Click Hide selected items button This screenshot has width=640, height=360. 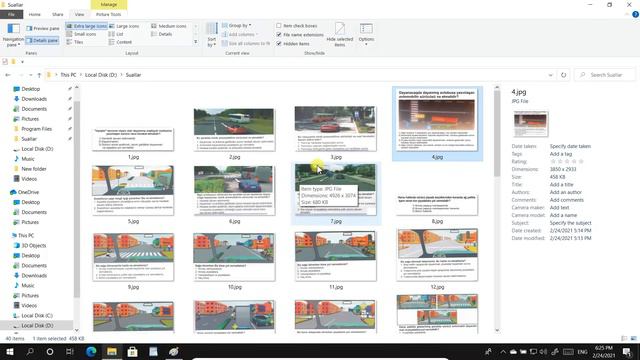(x=340, y=35)
